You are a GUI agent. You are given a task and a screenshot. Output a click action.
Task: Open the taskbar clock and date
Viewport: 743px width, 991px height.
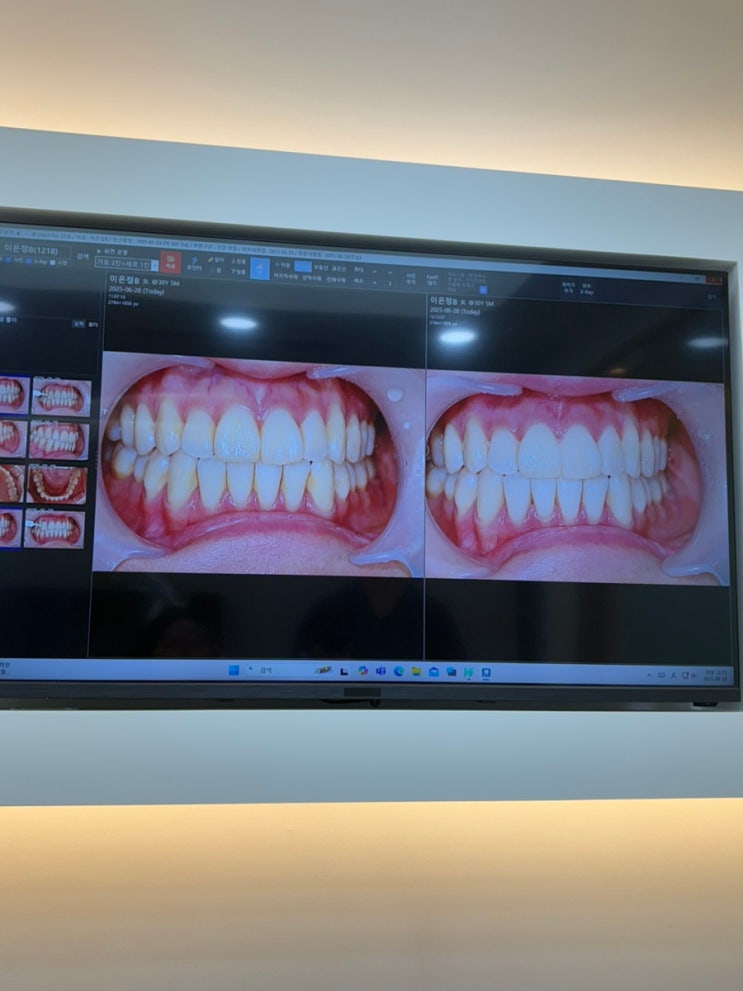click(x=718, y=676)
